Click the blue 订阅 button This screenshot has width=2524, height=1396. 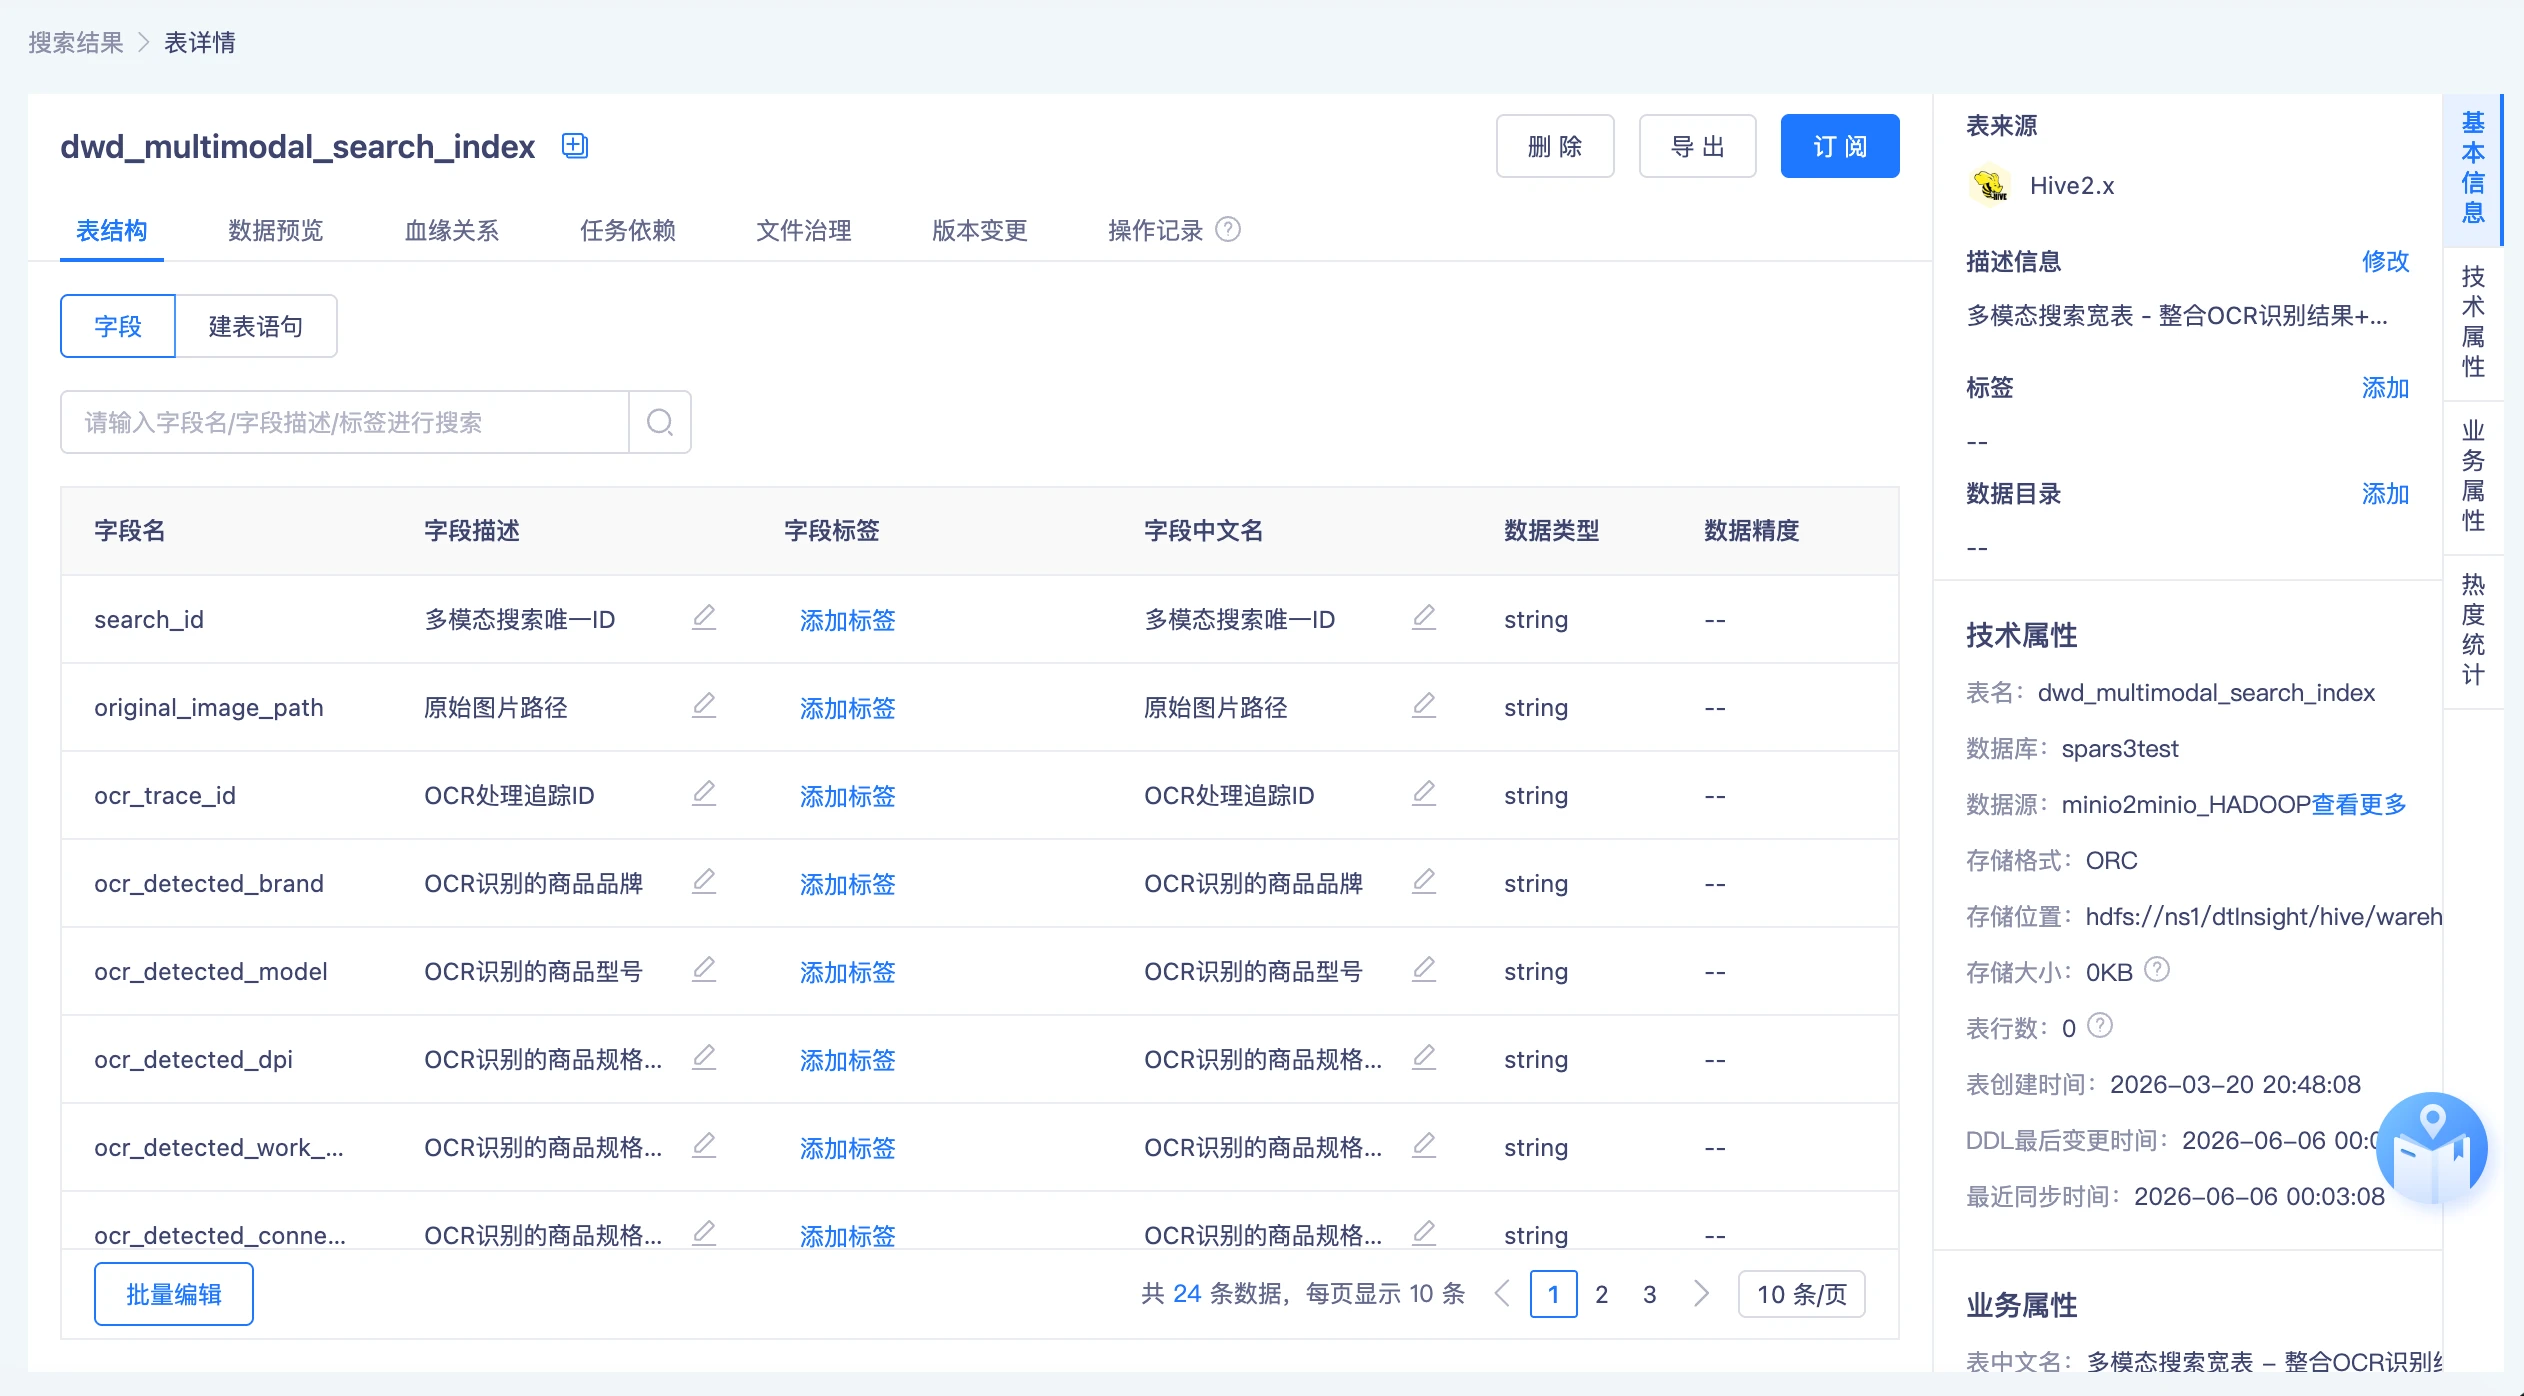click(1840, 146)
